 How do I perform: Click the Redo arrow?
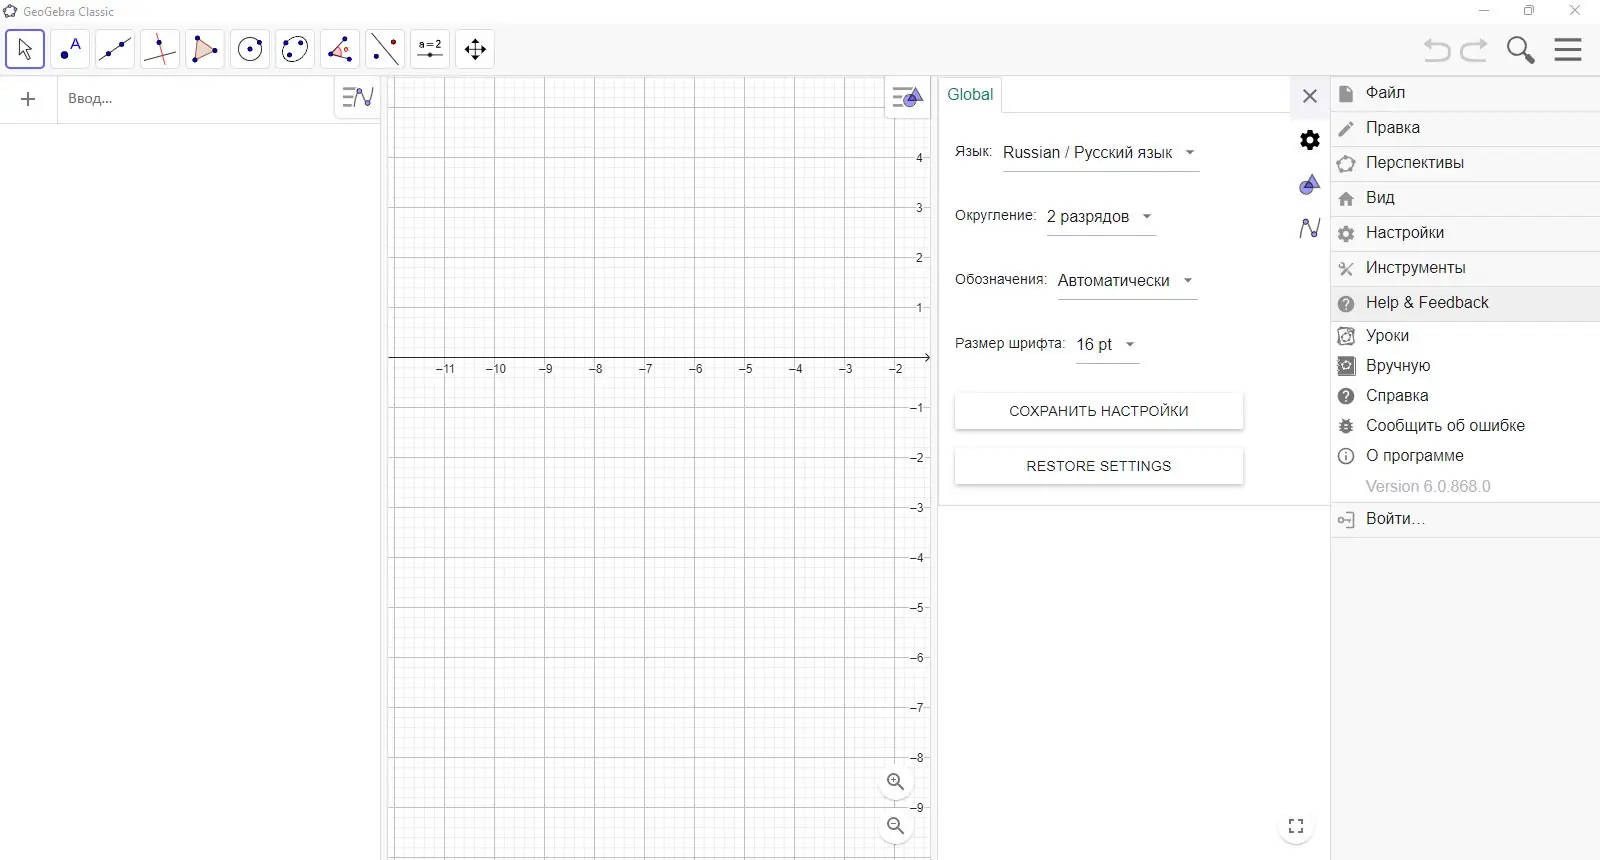pos(1474,50)
